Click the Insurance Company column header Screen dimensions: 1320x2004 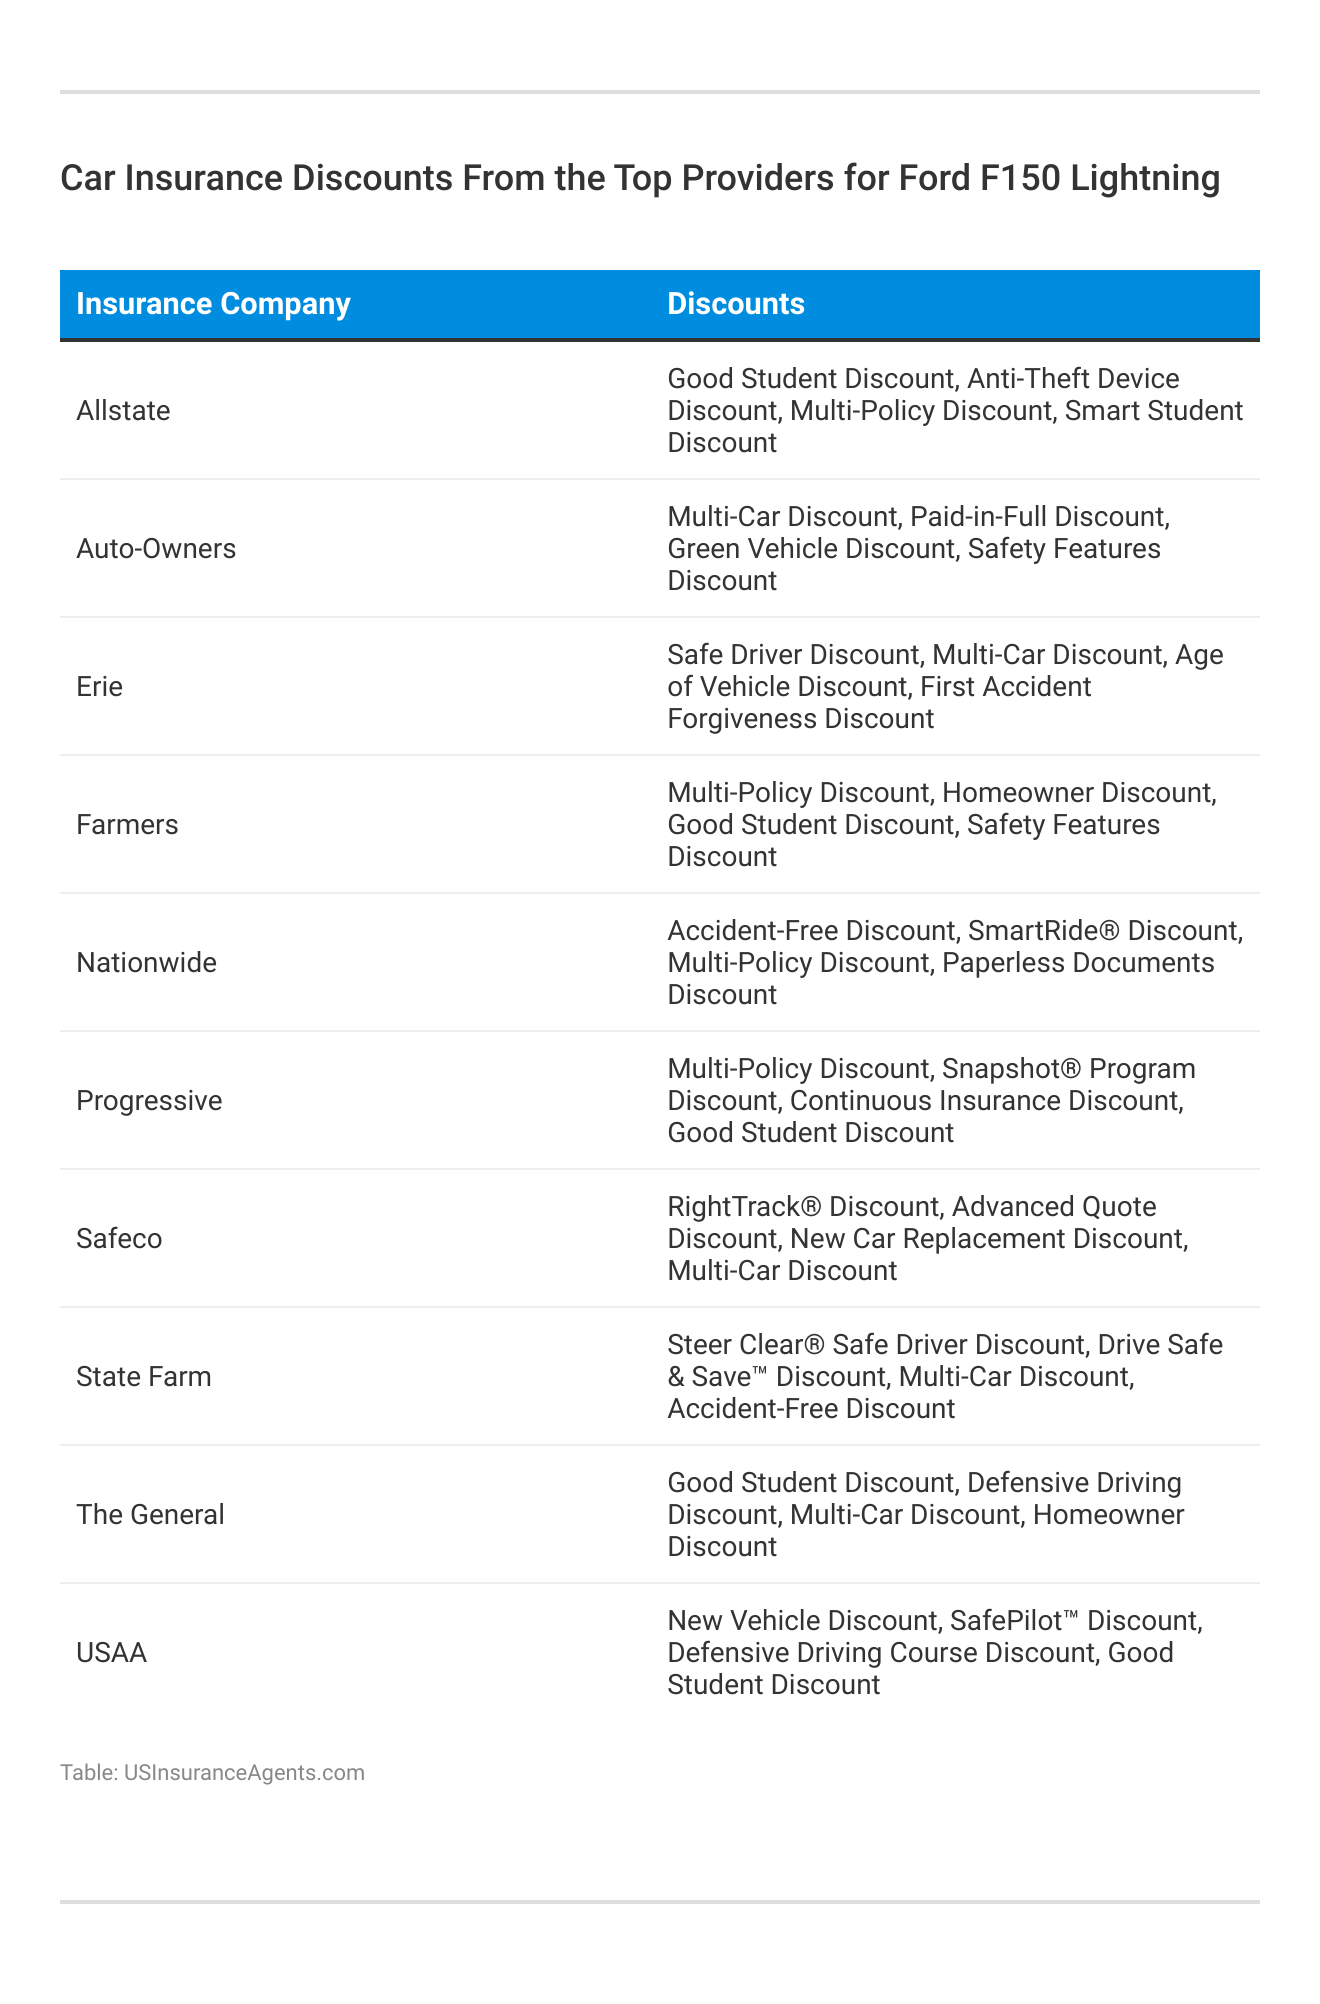(x=213, y=304)
